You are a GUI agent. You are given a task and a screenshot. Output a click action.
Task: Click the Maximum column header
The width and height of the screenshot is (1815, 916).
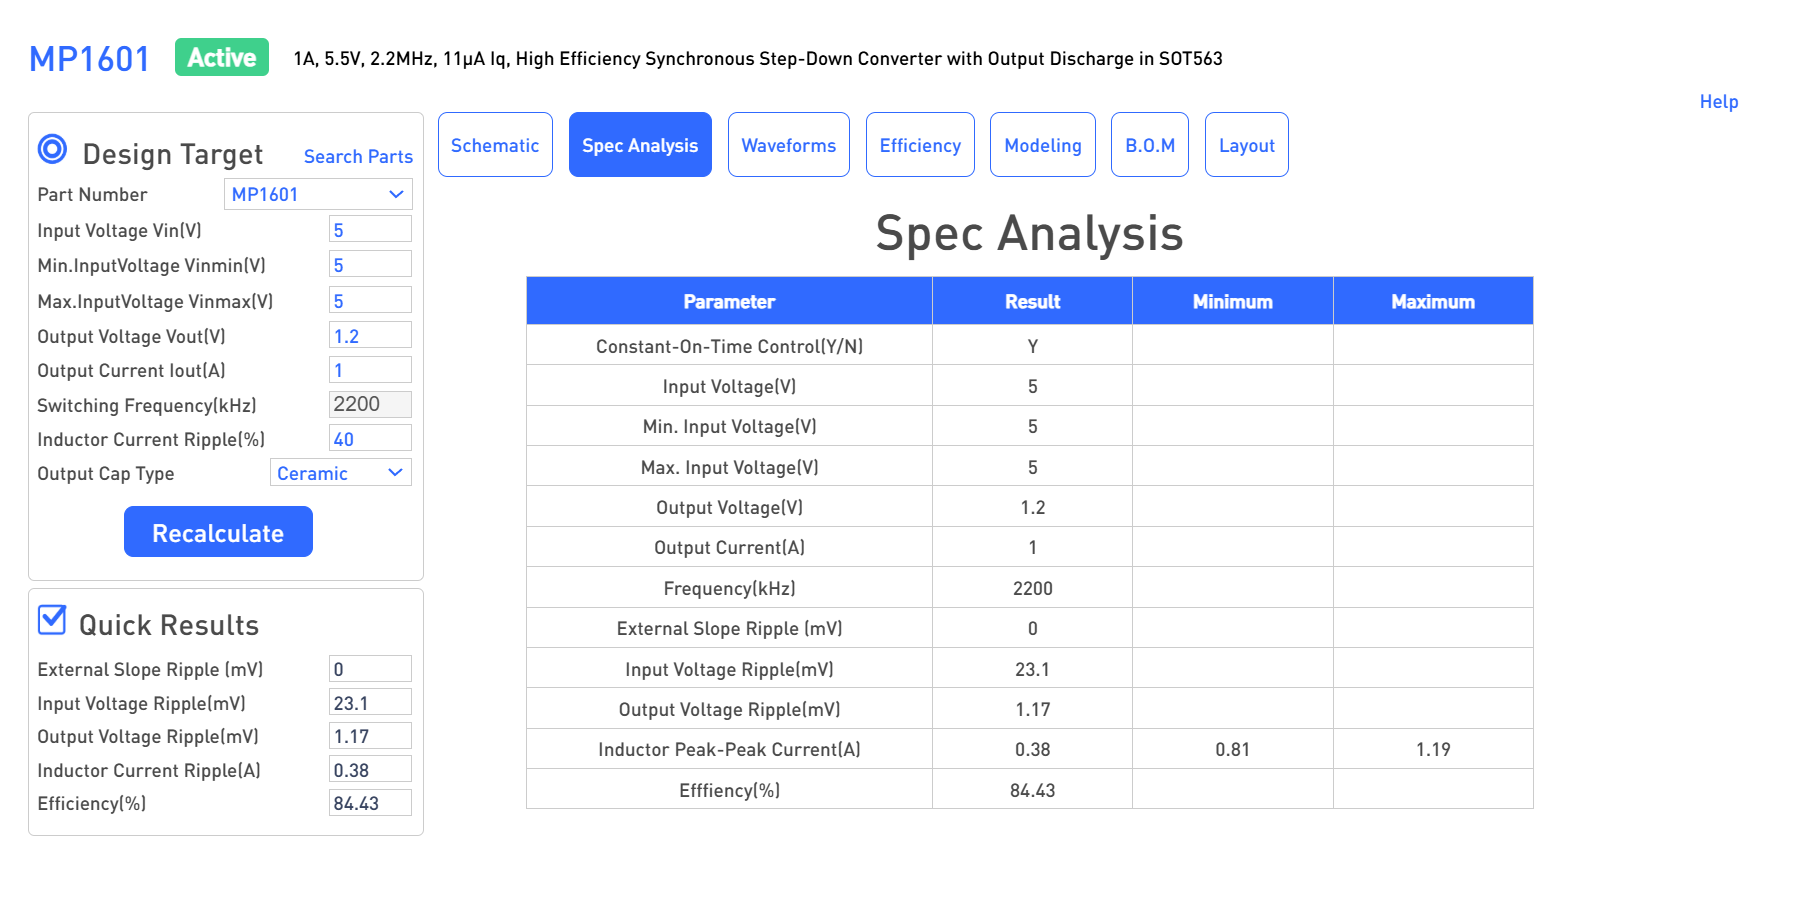coord(1433,301)
